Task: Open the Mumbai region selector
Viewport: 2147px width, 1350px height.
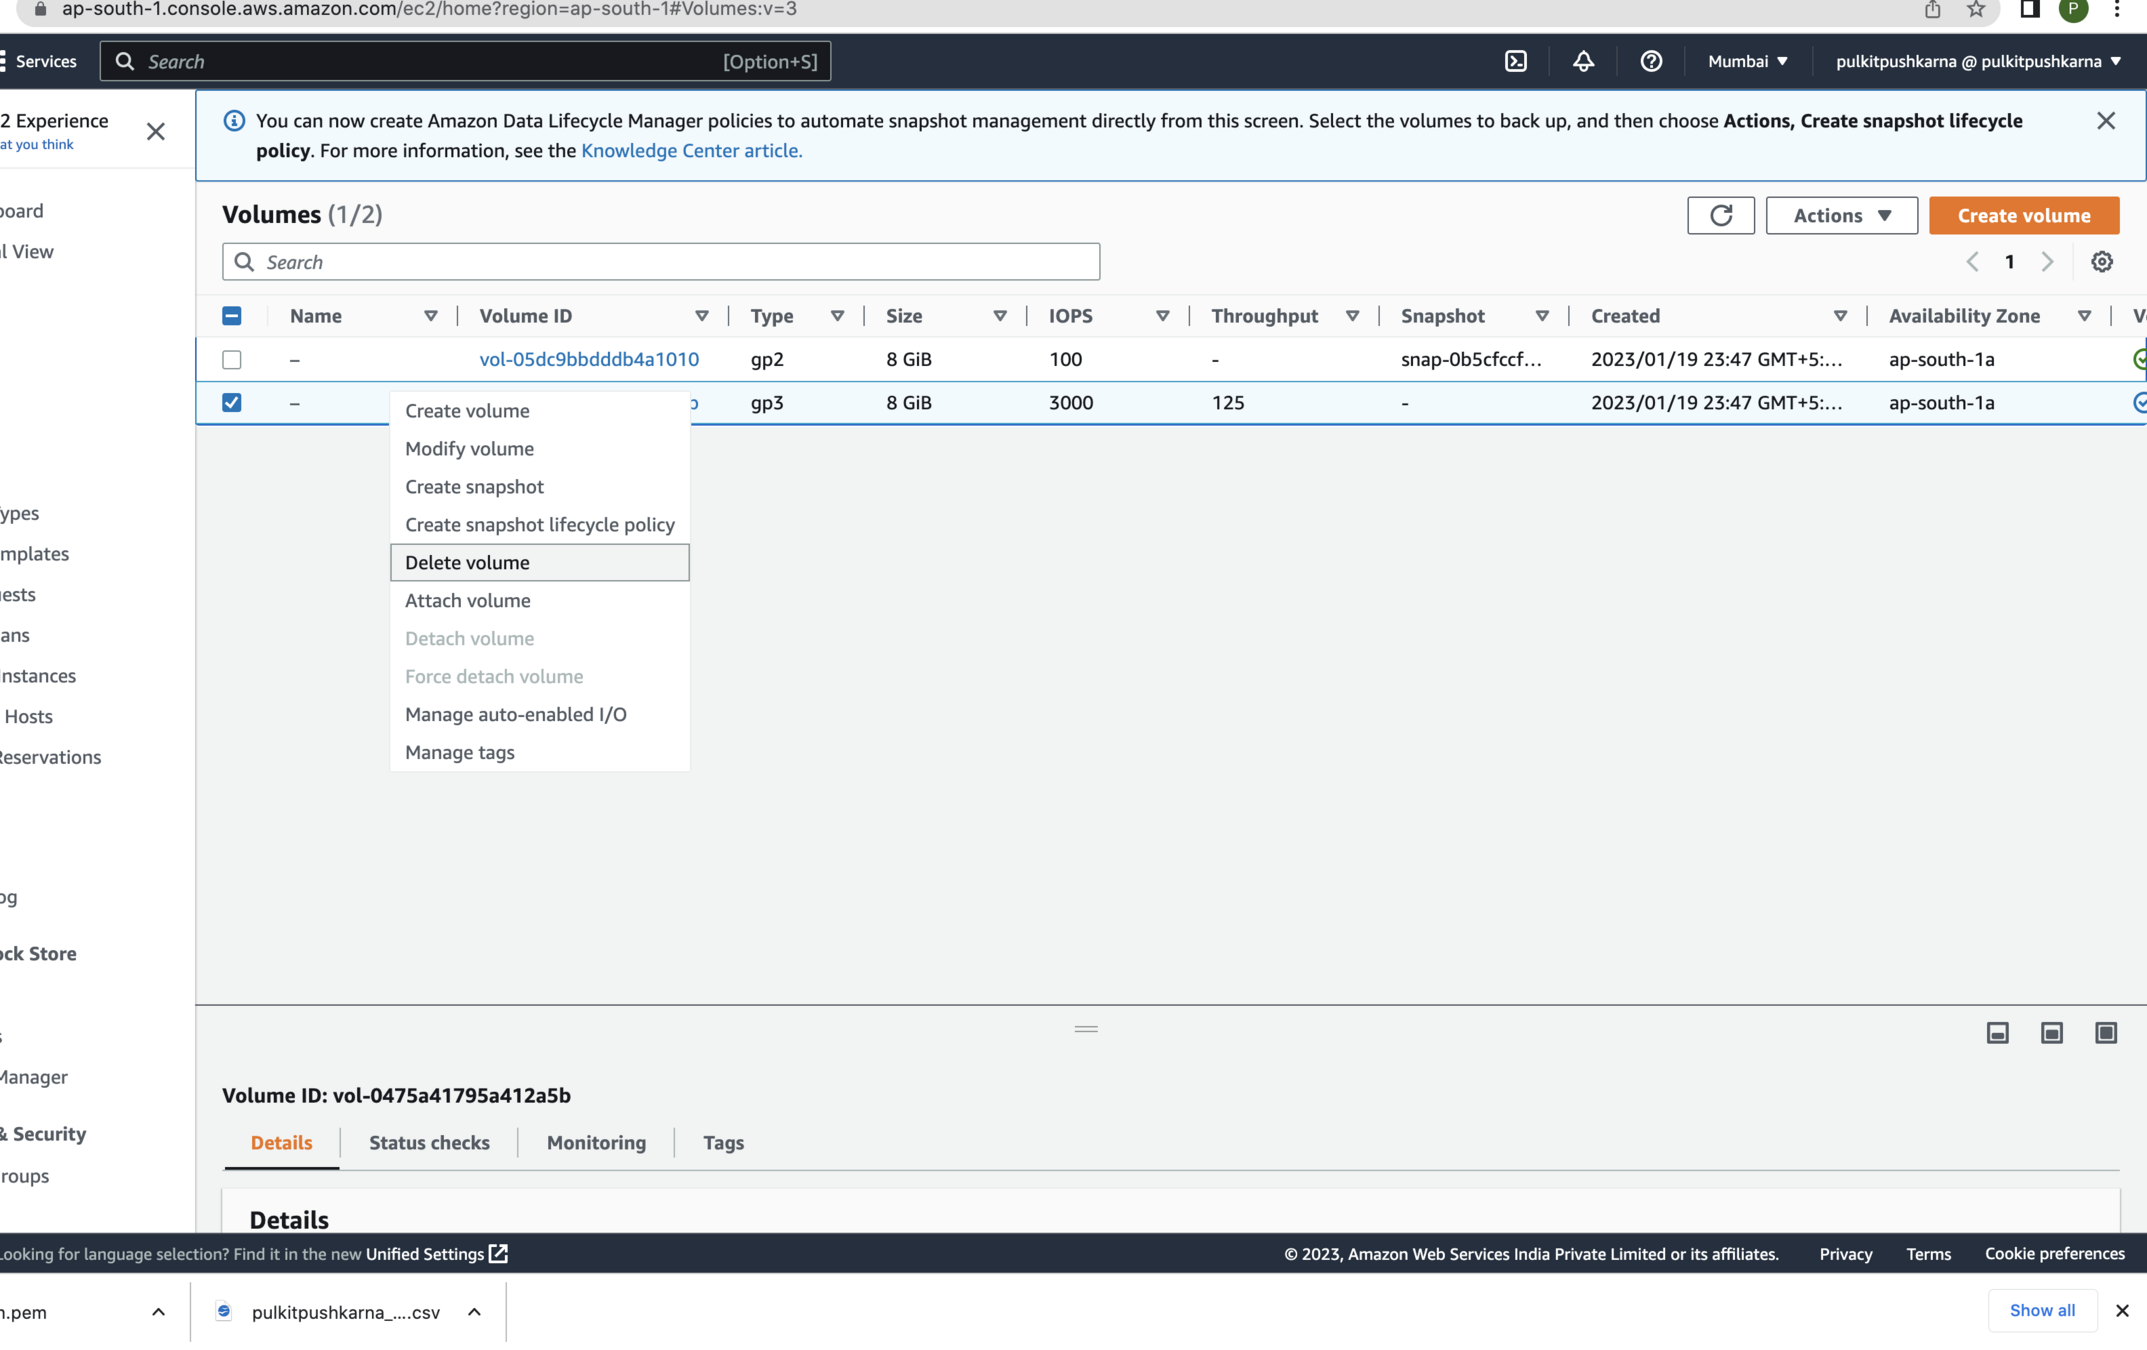Action: coord(1747,61)
